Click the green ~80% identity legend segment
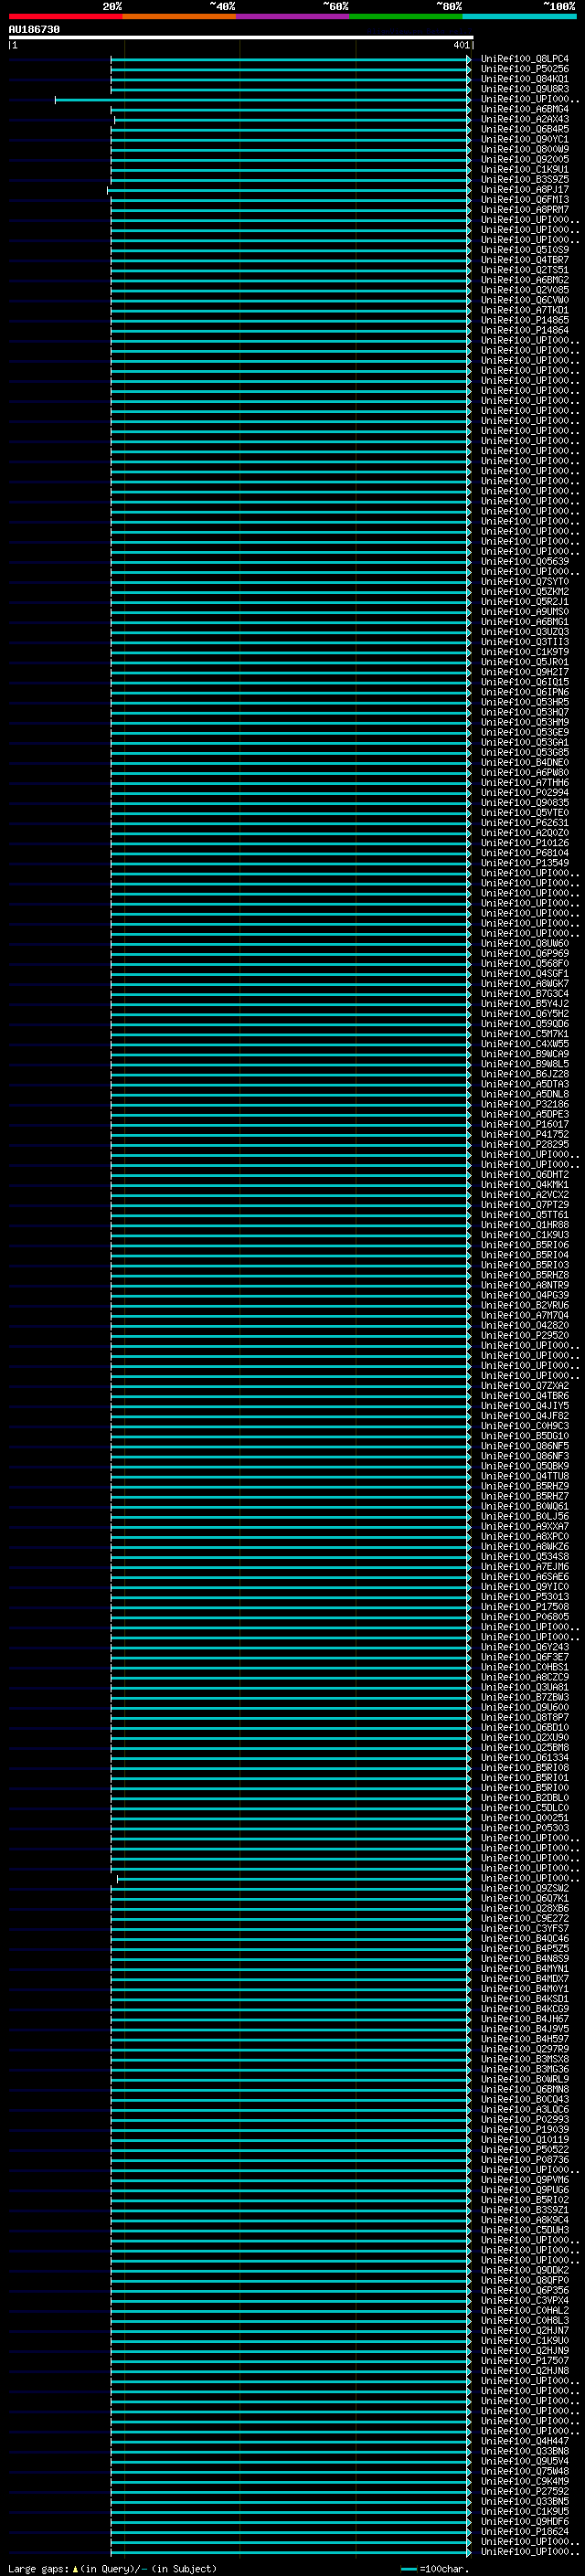The height and width of the screenshot is (2576, 585). [406, 16]
